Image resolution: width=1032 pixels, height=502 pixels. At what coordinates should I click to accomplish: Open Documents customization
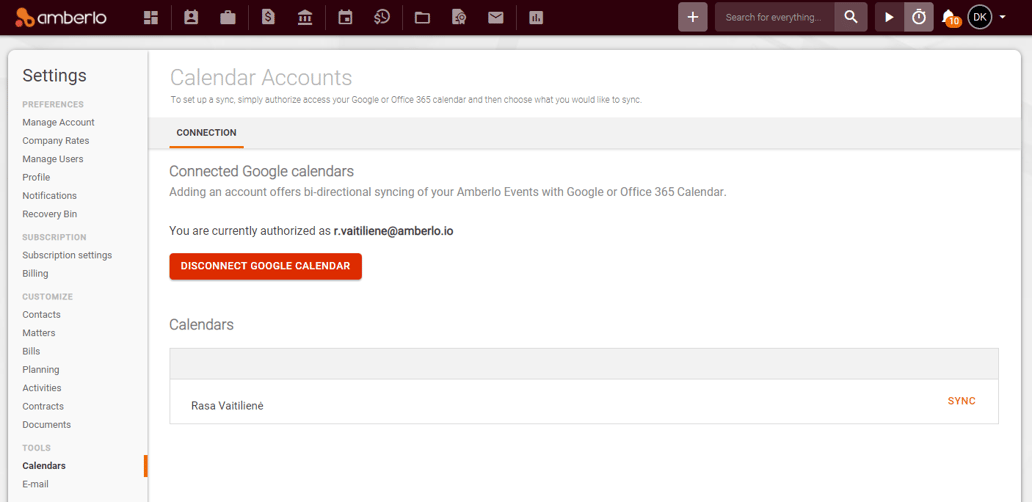pos(47,425)
